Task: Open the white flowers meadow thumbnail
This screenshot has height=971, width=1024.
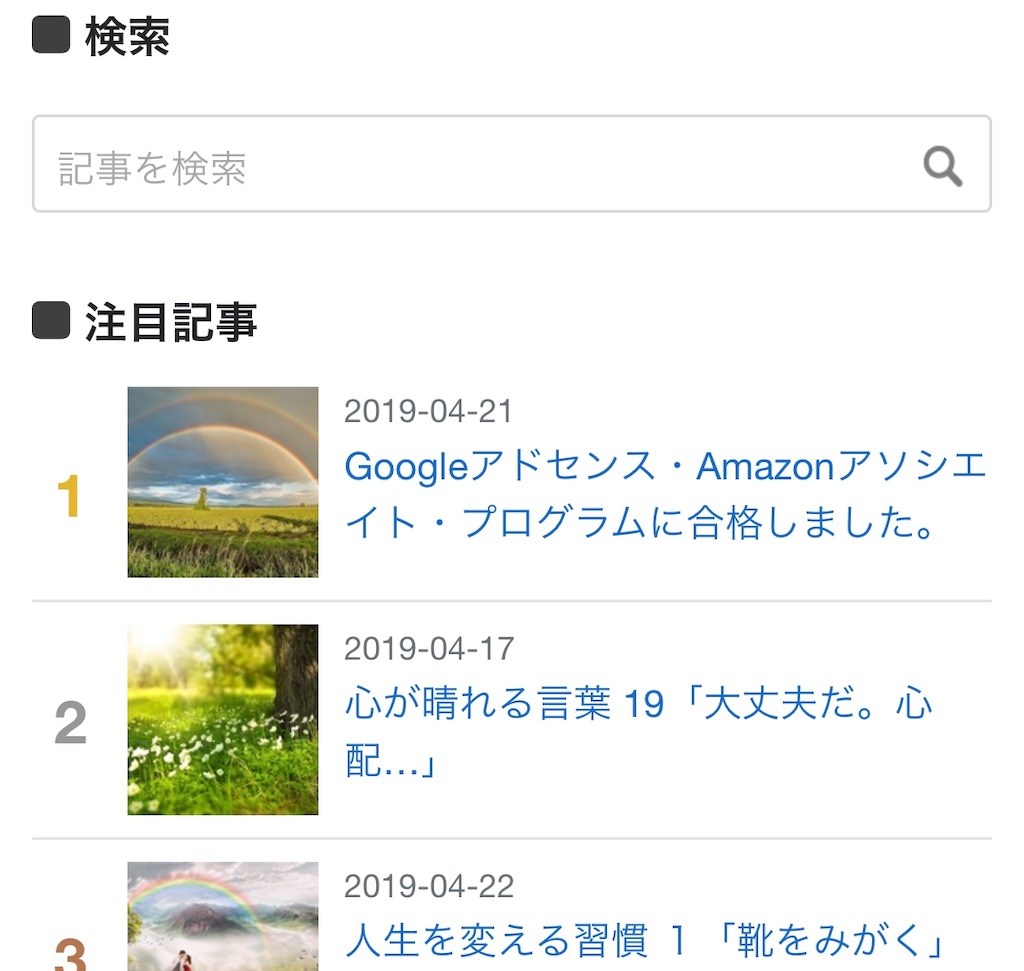Action: tap(223, 719)
